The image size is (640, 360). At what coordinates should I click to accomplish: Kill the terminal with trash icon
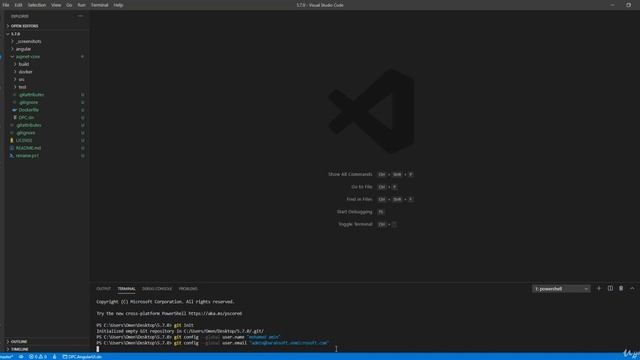pyautogui.click(x=621, y=289)
